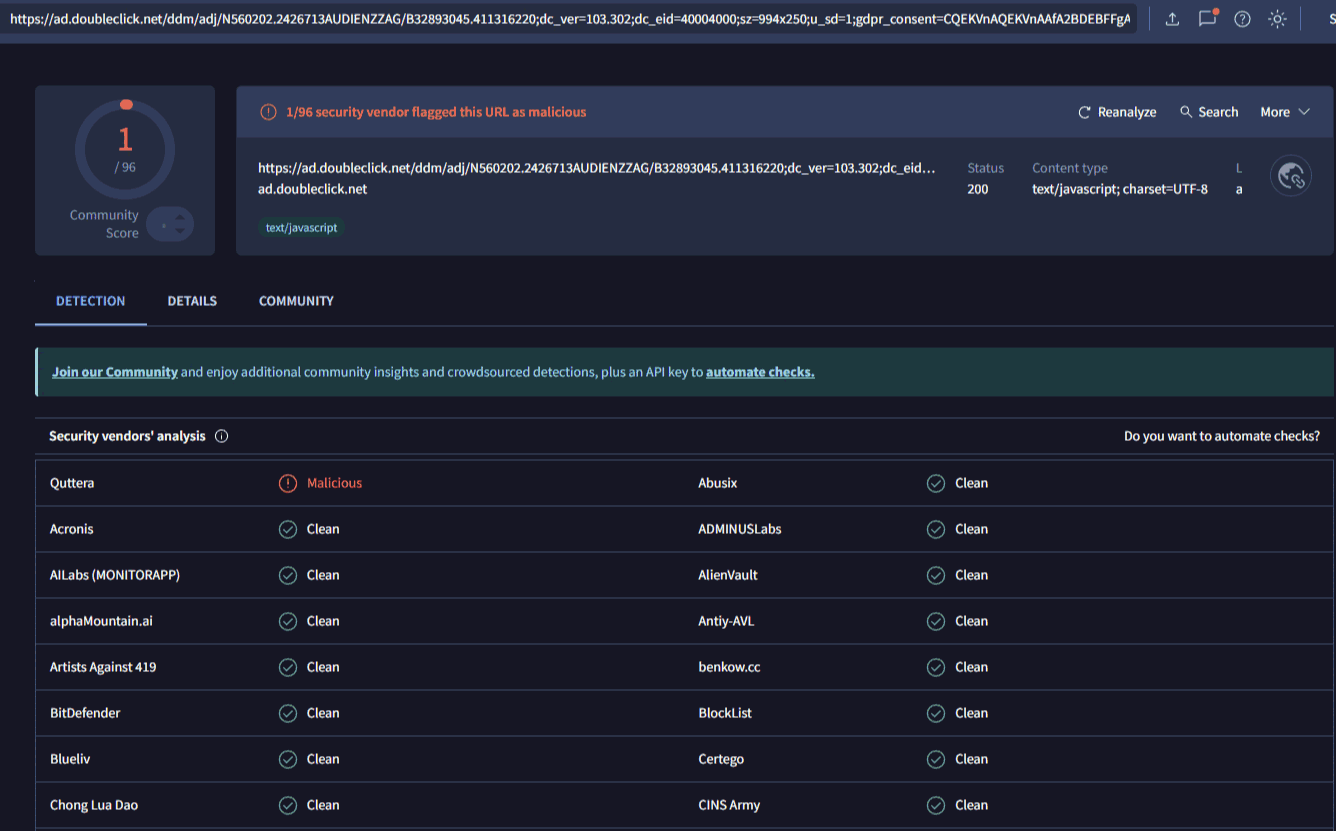Click the Status 200 value
This screenshot has height=831, width=1336.
pyautogui.click(x=978, y=189)
